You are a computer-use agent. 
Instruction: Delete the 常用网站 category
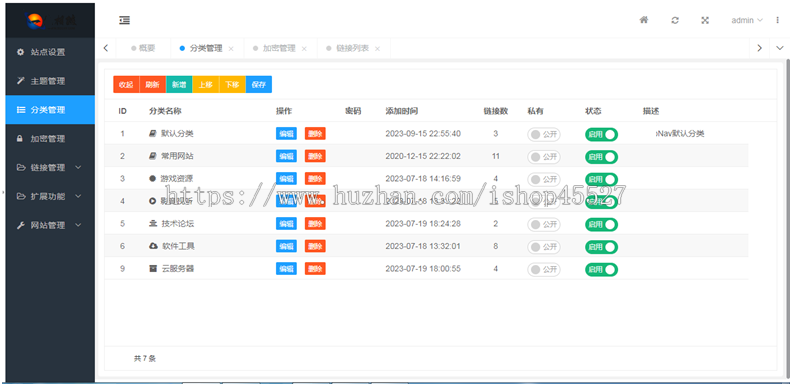tap(315, 156)
